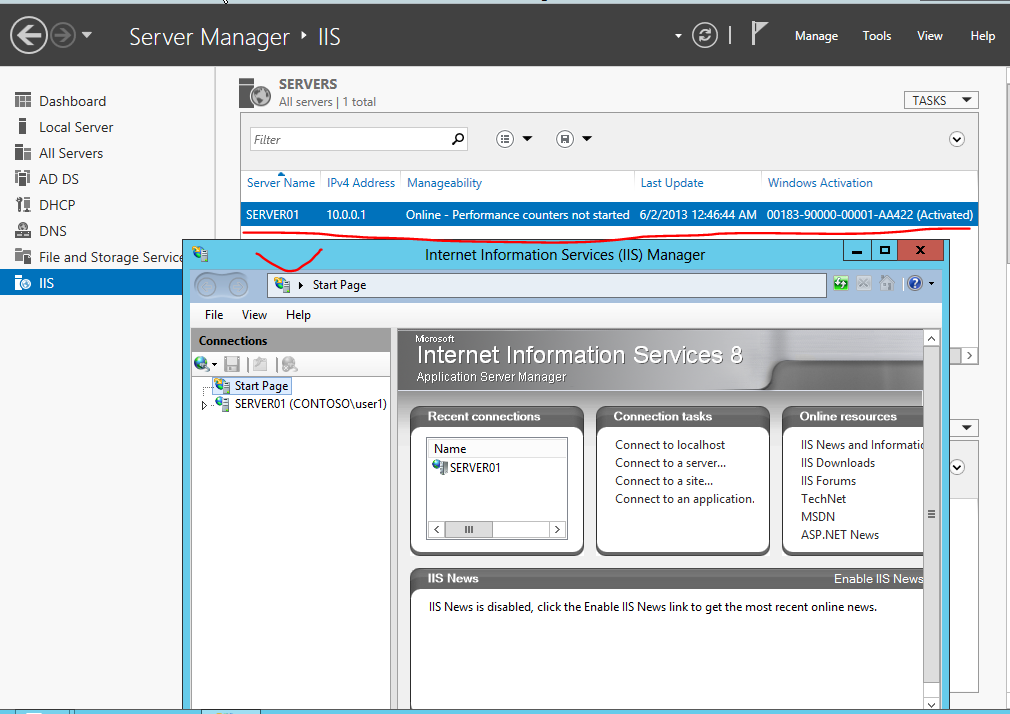Screen dimensions: 1010x714
Task: Expand servers filter criteria chevron
Action: tap(957, 139)
